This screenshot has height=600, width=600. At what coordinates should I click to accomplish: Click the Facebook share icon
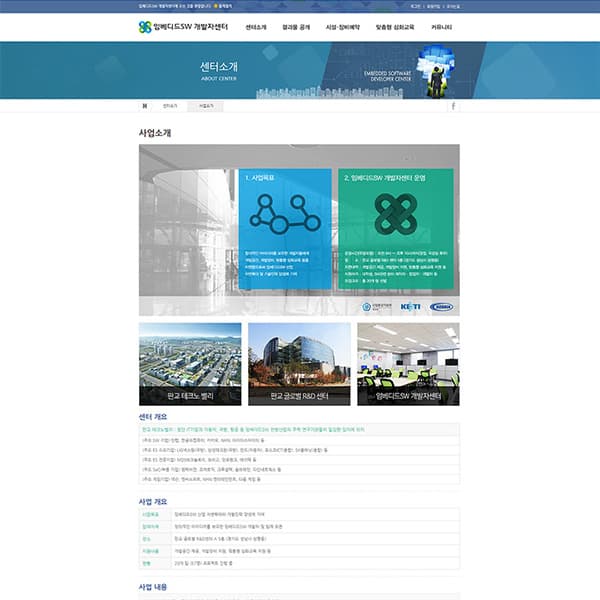(453, 106)
